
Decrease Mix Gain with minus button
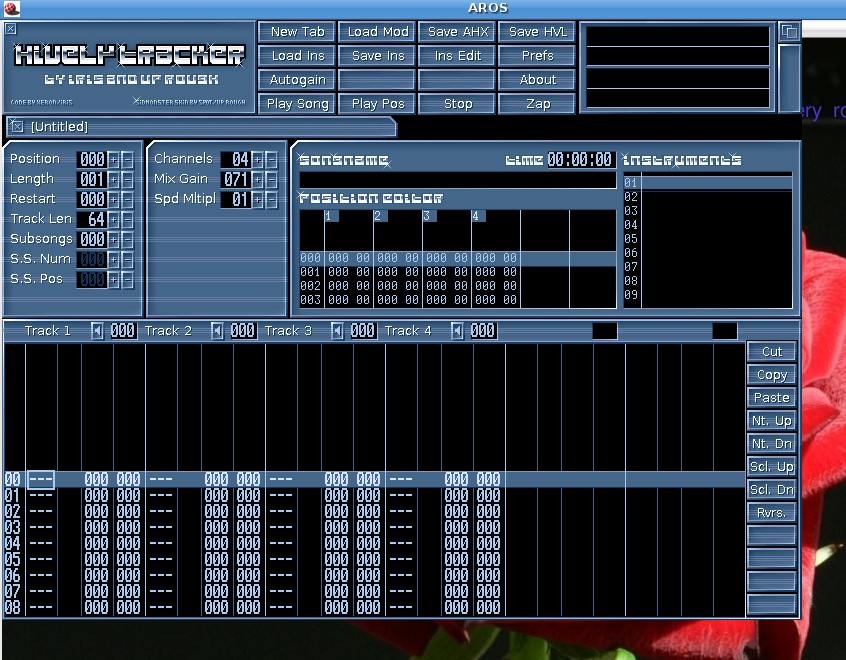(271, 180)
